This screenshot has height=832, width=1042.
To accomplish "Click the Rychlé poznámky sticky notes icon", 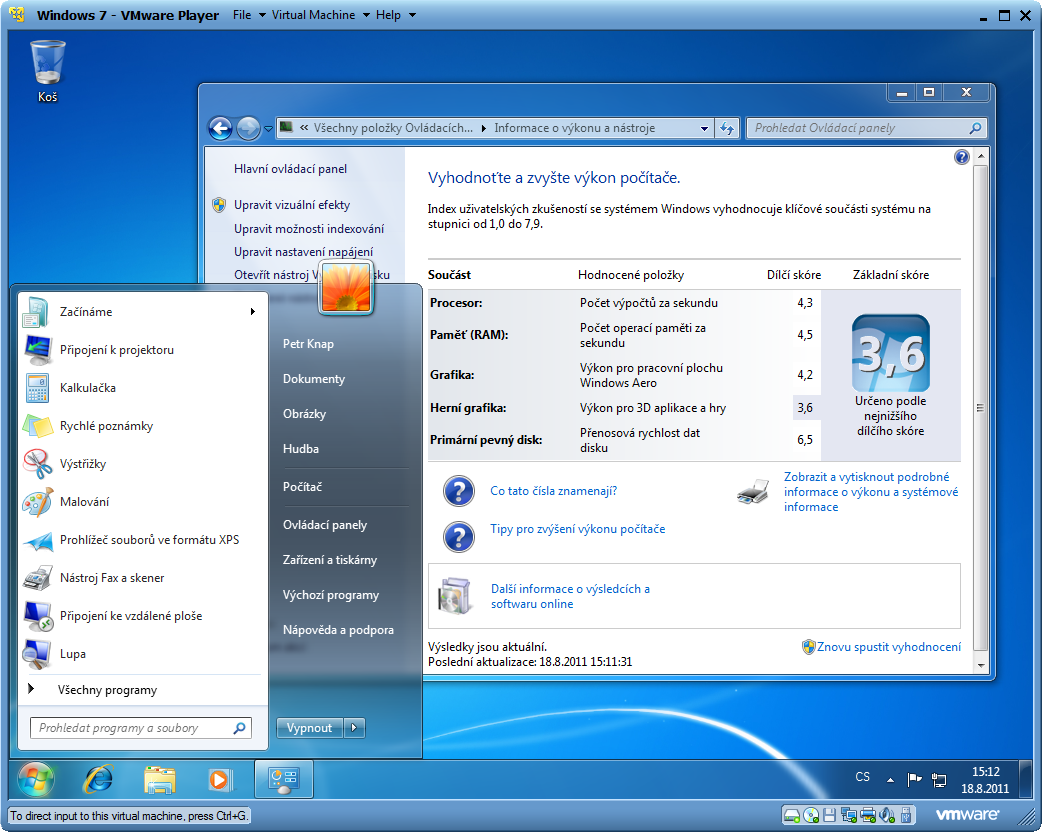I will click(x=37, y=426).
